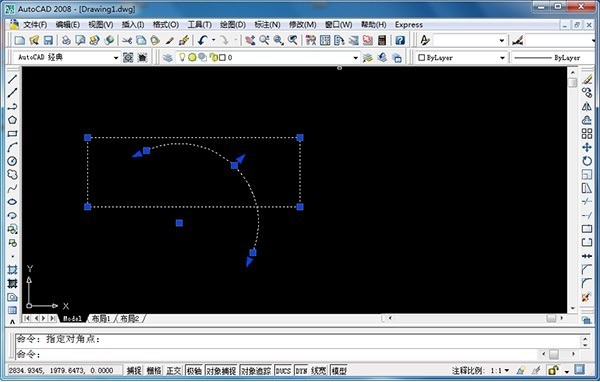Image resolution: width=600 pixels, height=382 pixels.
Task: Toggle DYN dynamic input in status bar
Action: 301,371
